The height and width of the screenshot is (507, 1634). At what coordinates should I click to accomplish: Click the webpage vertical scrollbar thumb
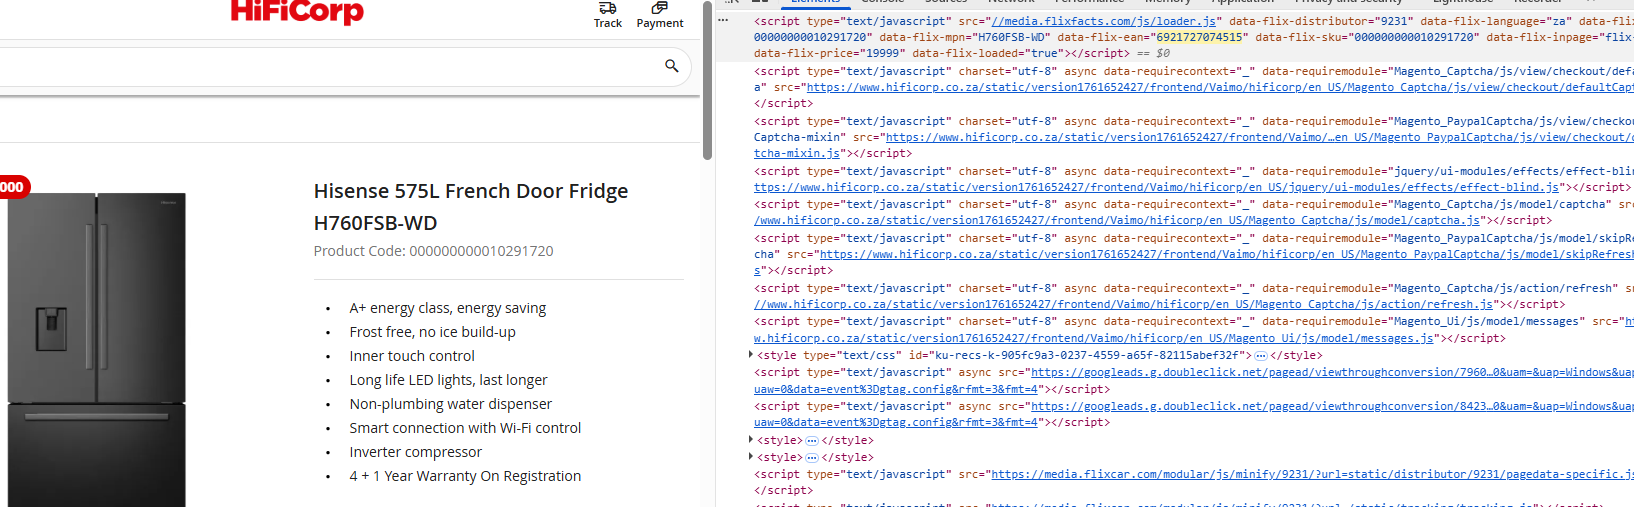[707, 80]
